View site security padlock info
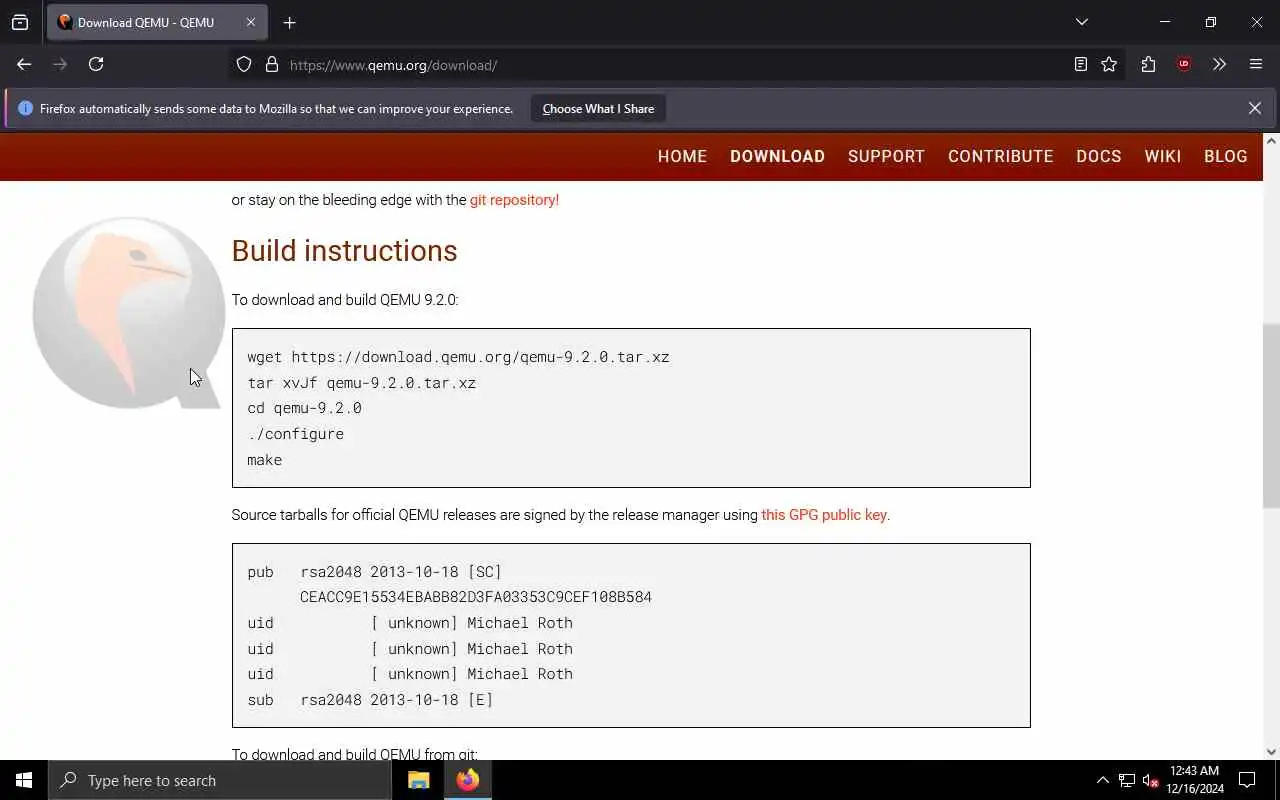Image resolution: width=1280 pixels, height=800 pixels. click(271, 65)
